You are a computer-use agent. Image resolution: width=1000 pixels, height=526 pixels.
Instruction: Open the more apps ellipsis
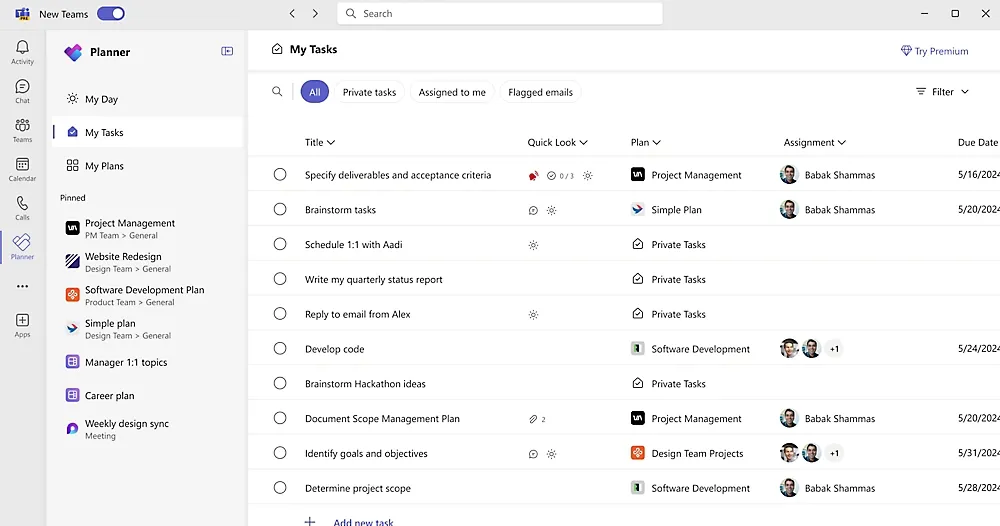(22, 286)
